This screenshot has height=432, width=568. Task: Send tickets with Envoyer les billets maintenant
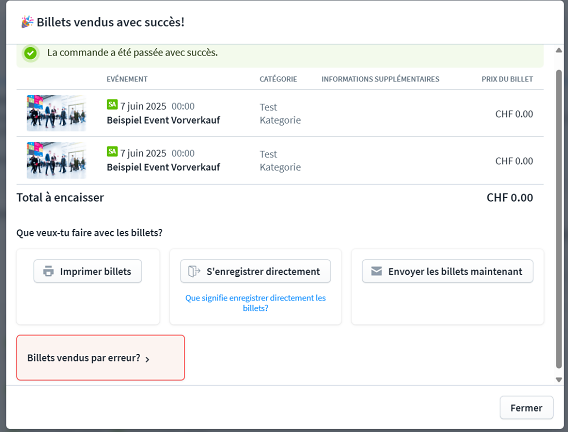pos(448,271)
